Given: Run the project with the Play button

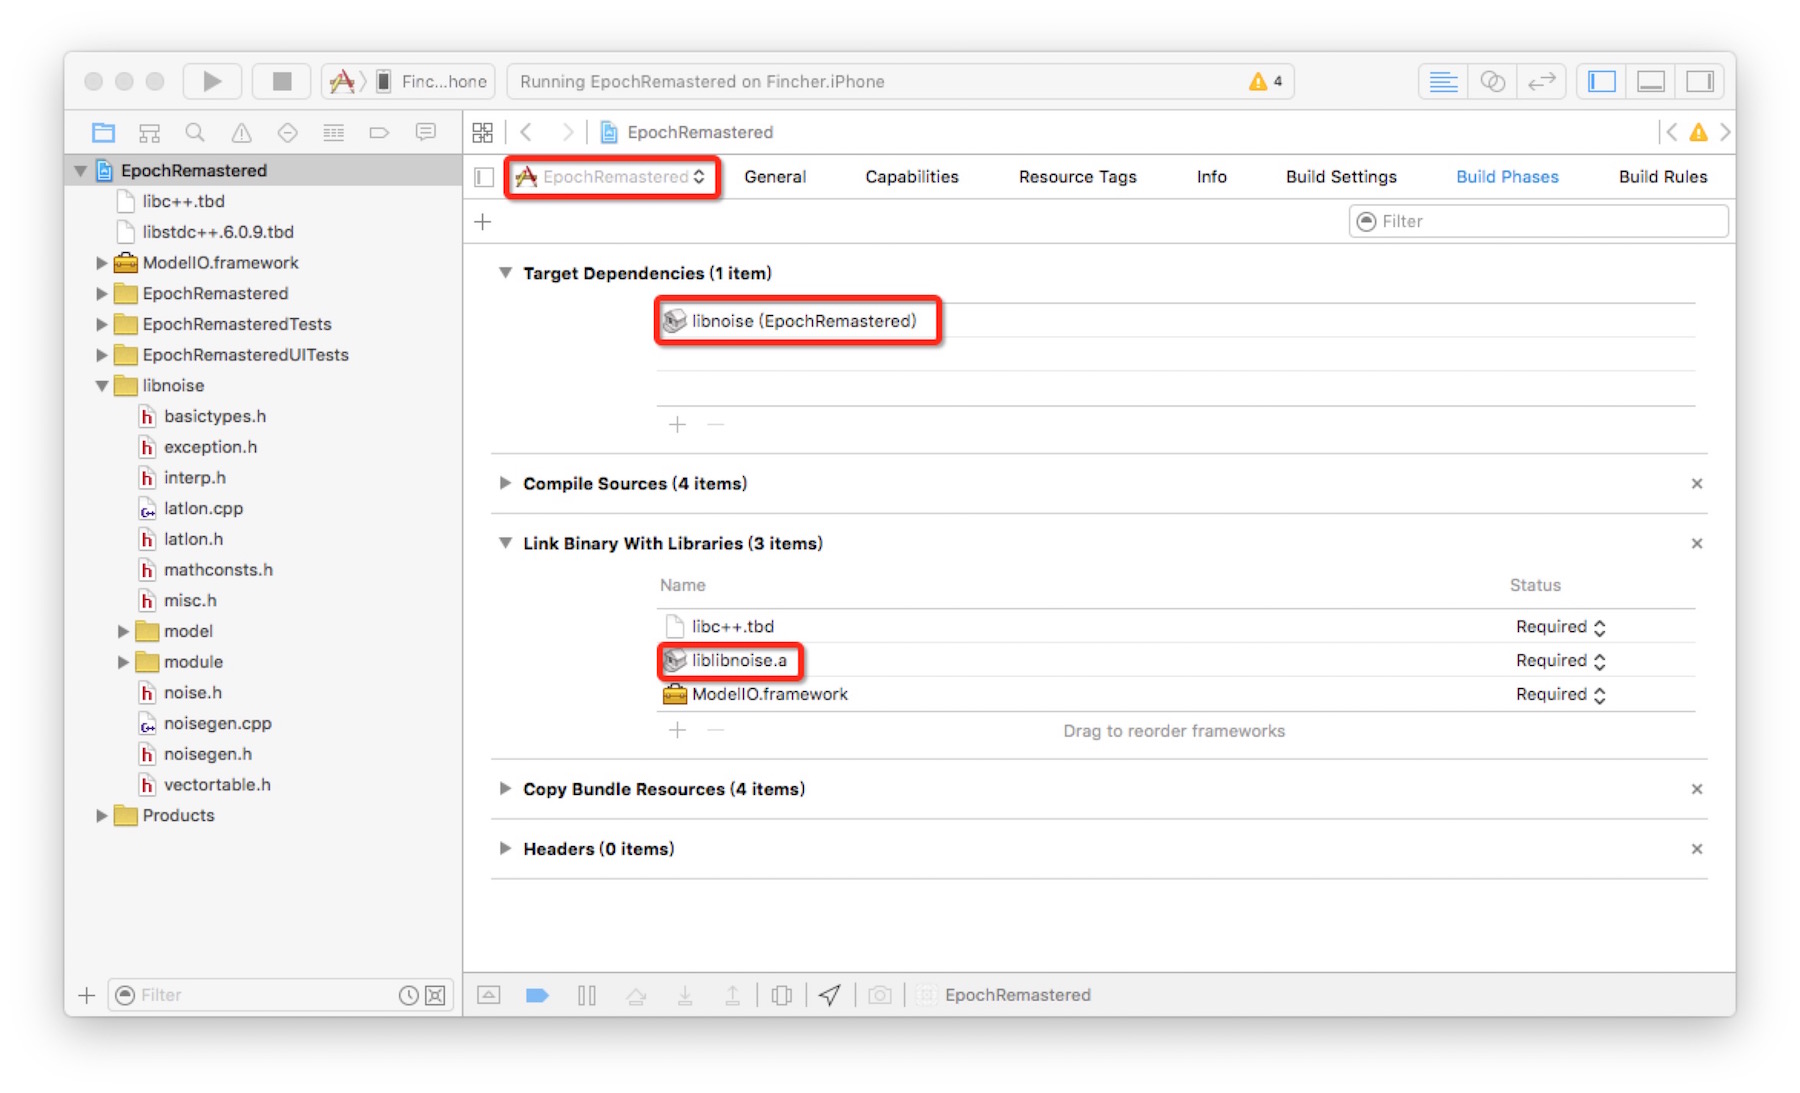Looking at the screenshot, I should coord(212,81).
